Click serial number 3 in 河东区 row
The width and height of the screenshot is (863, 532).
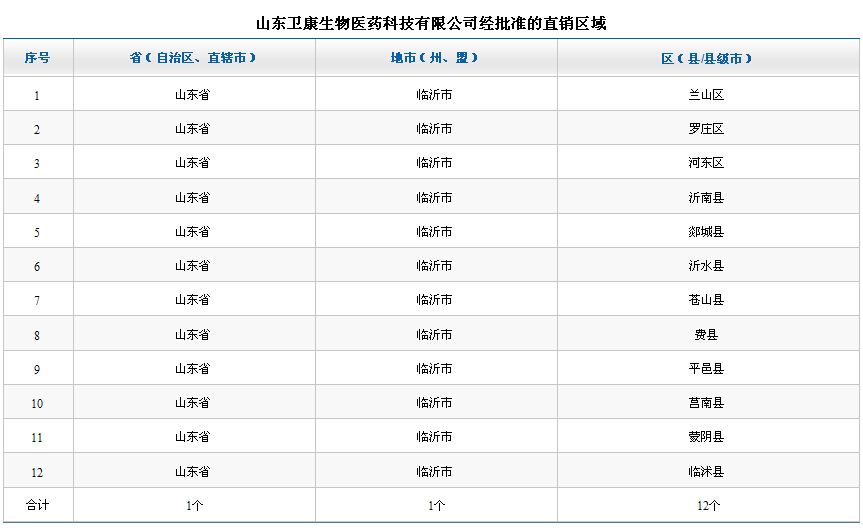(x=37, y=164)
